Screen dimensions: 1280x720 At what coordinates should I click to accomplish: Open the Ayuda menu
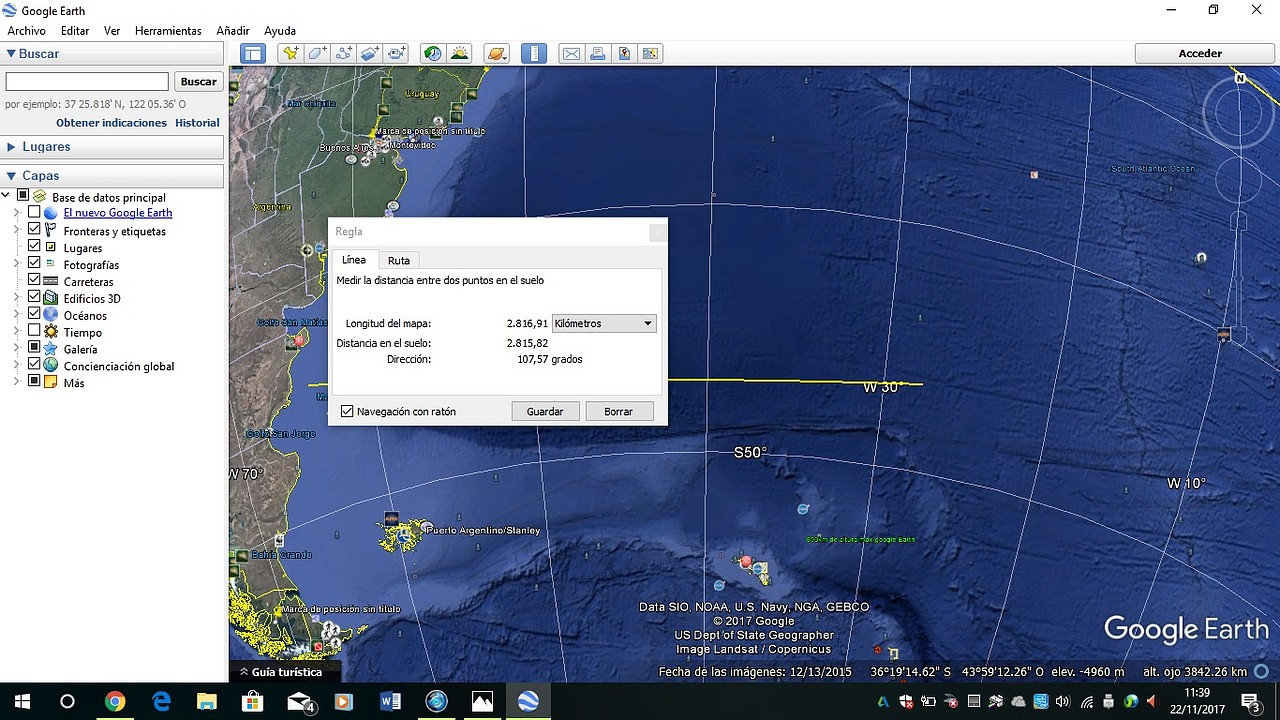(x=280, y=31)
